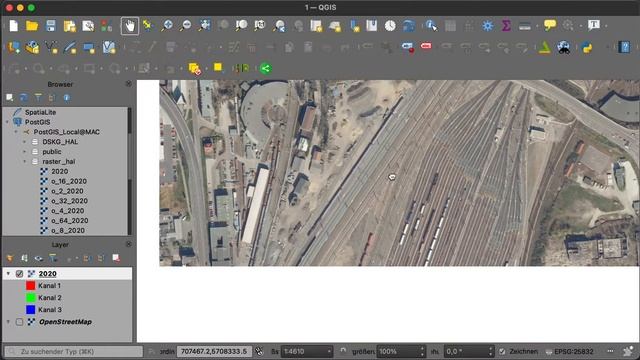Select the Zoom In magnifier tool
Viewport: 640px width, 360px height.
pyautogui.click(x=167, y=26)
